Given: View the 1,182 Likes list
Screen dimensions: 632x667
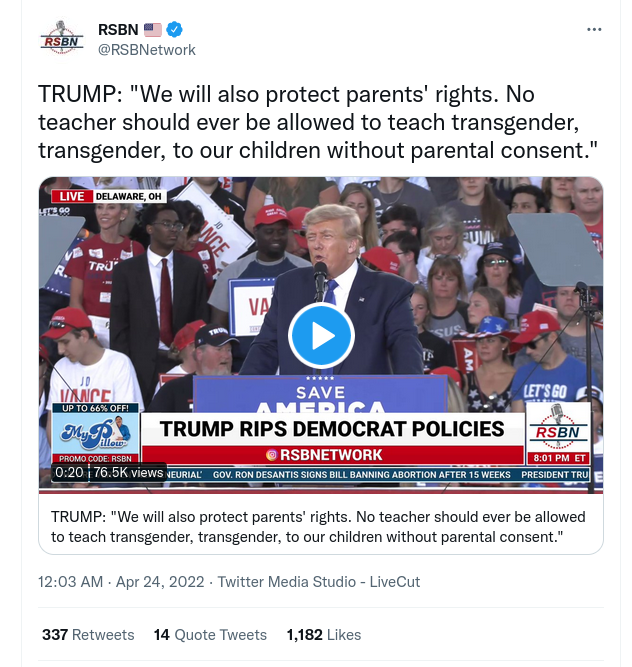Looking at the screenshot, I should [x=324, y=635].
